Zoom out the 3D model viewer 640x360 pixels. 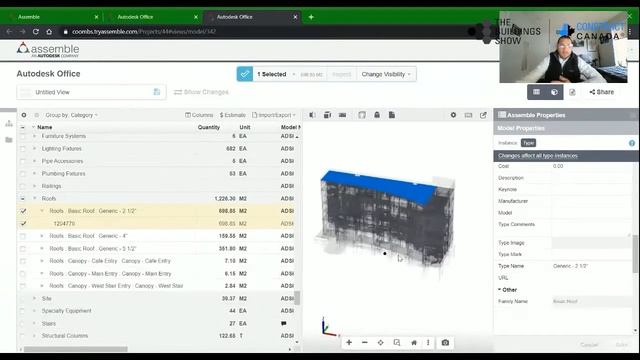click(364, 342)
